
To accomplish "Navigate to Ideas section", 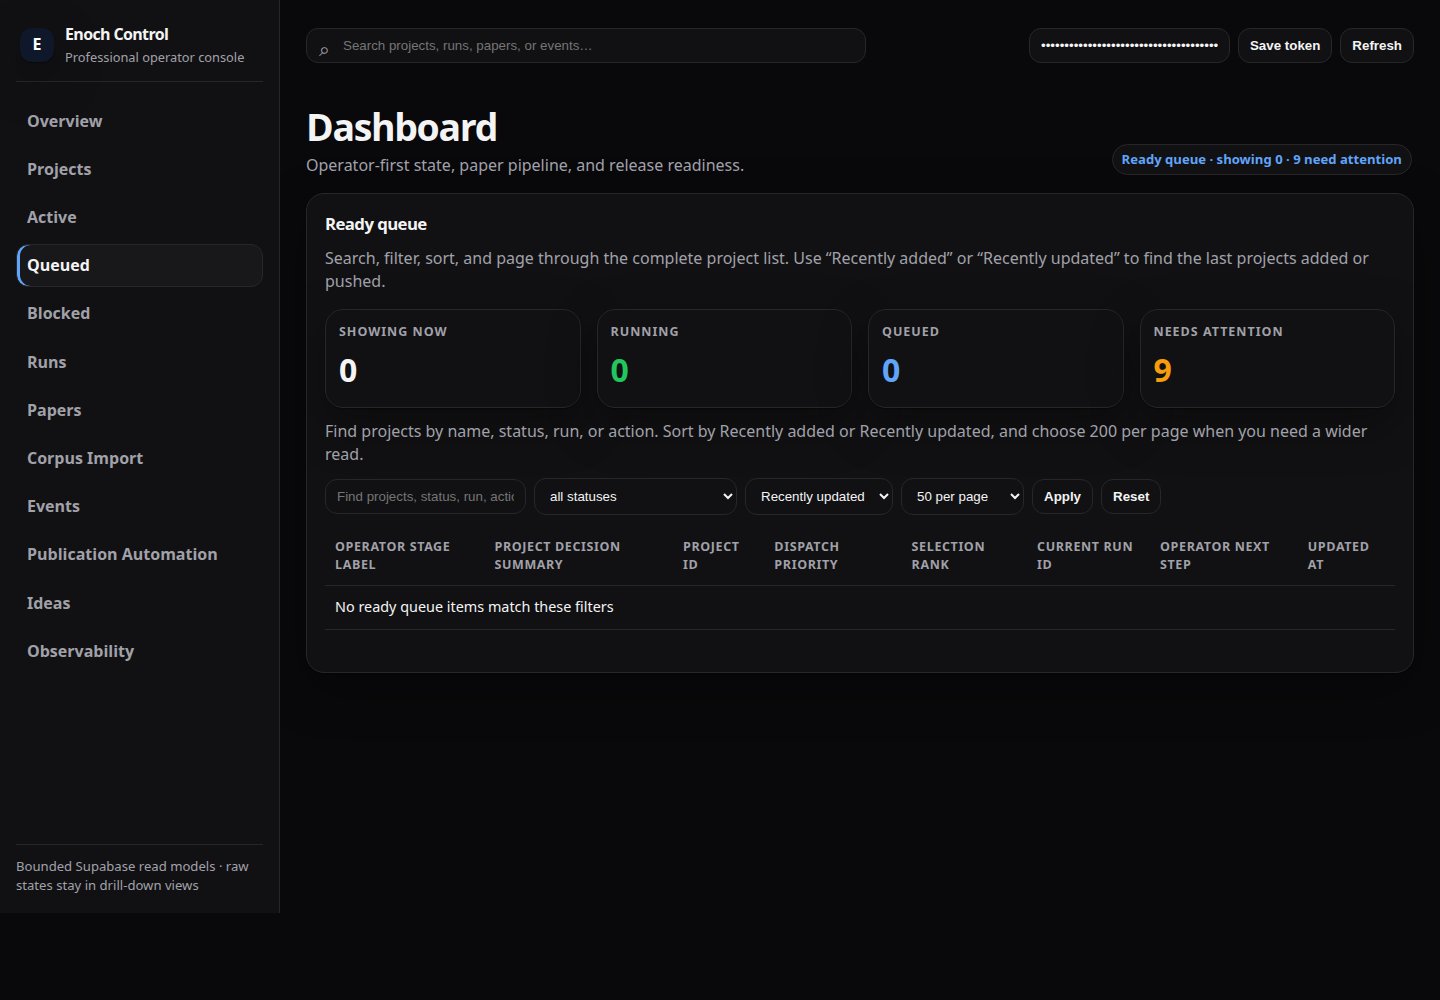I will (140, 603).
